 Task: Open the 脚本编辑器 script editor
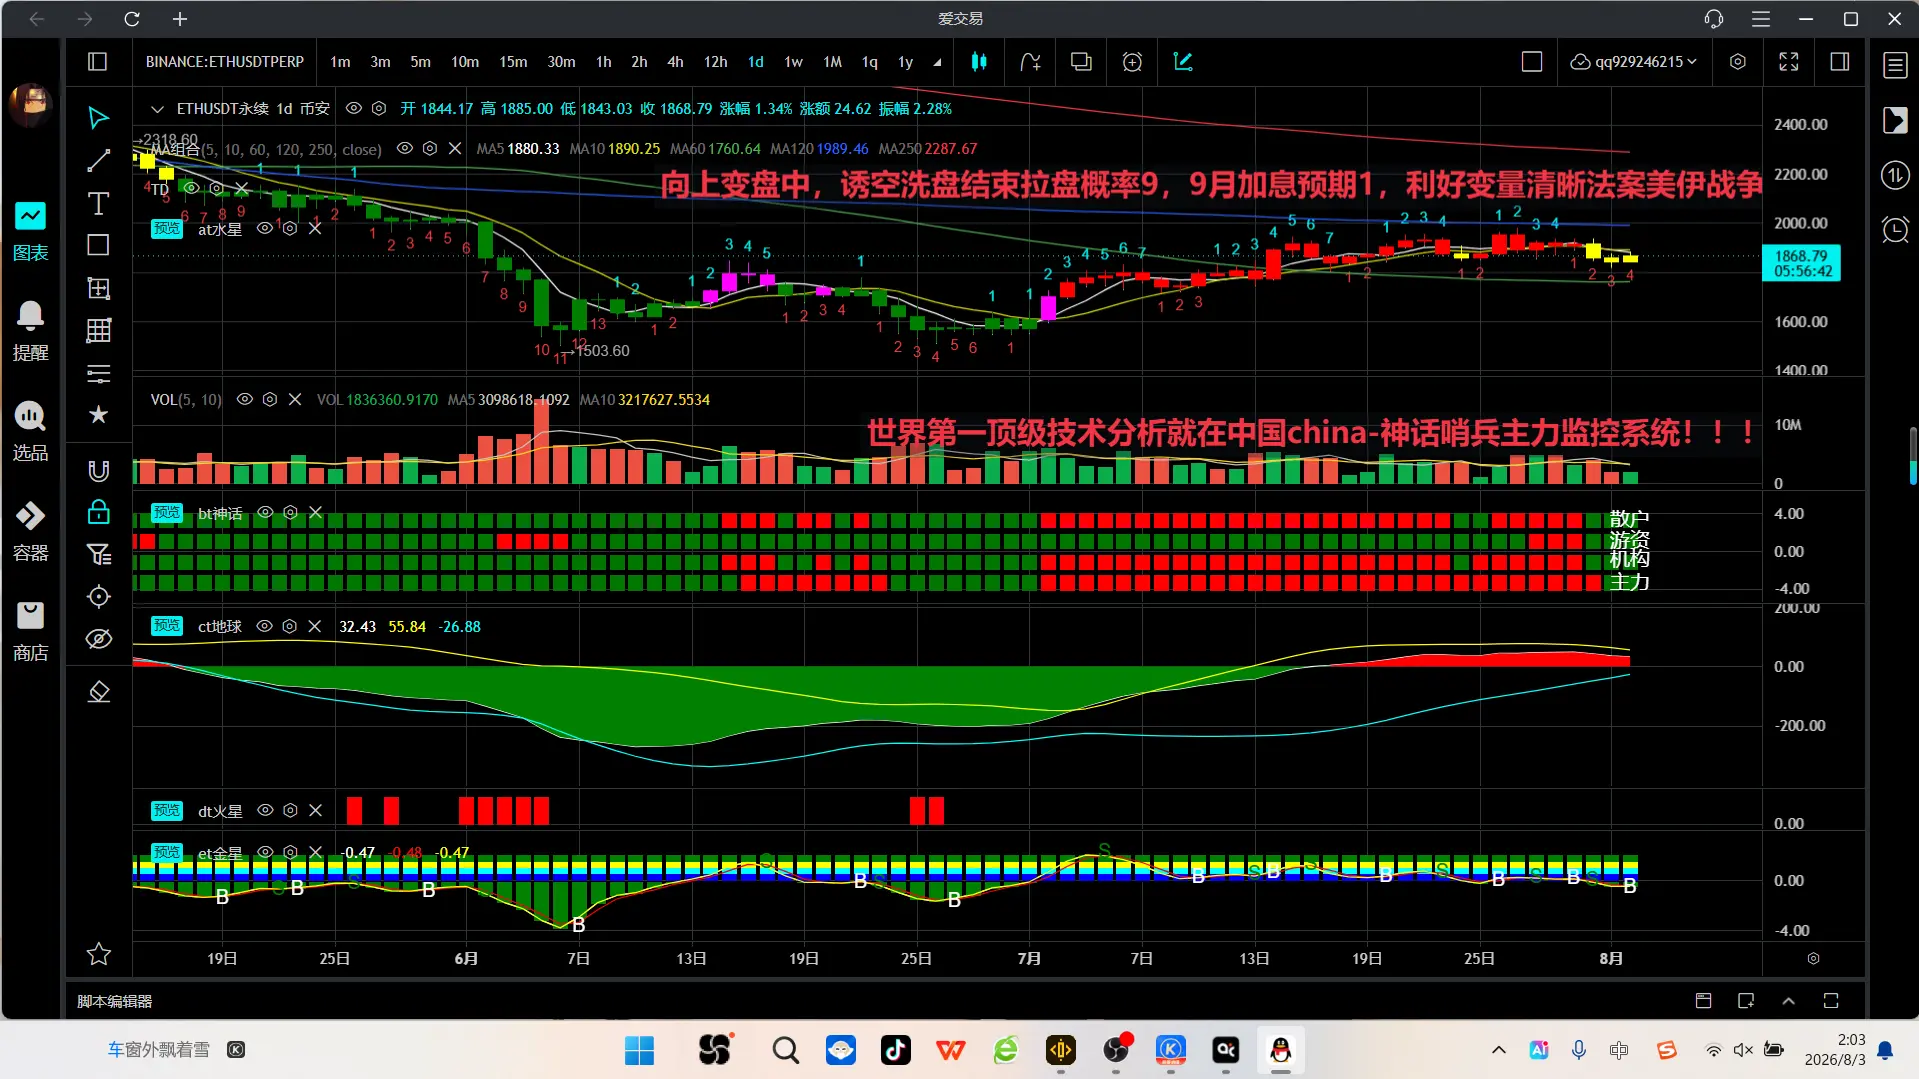pyautogui.click(x=114, y=1001)
